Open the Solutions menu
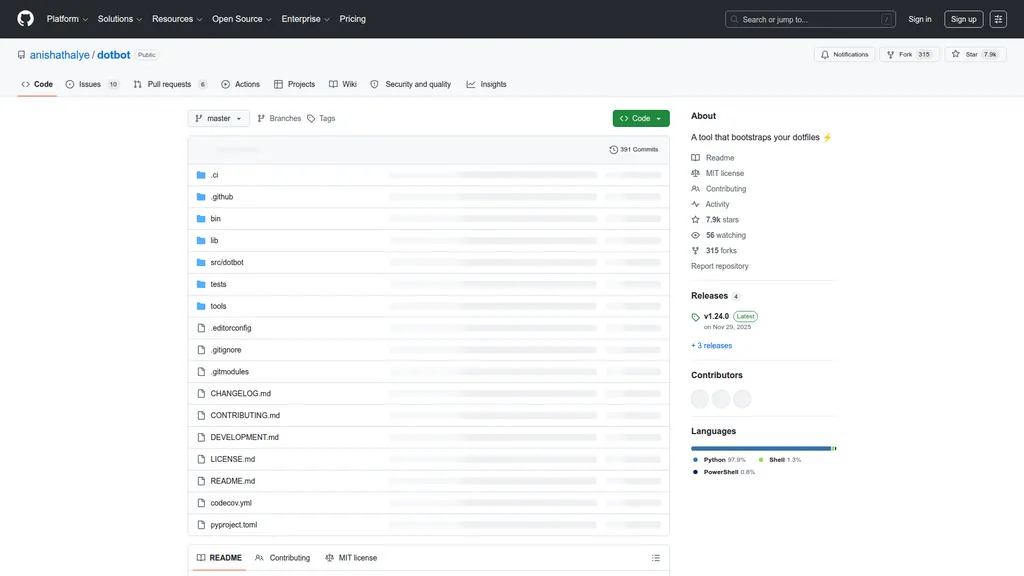Image resolution: width=1024 pixels, height=576 pixels. pos(120,19)
